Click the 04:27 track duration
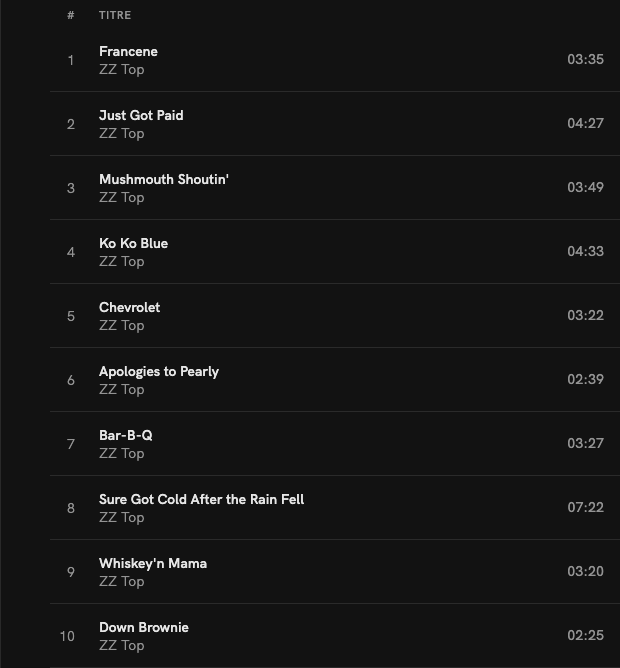This screenshot has width=620, height=668. click(x=585, y=123)
